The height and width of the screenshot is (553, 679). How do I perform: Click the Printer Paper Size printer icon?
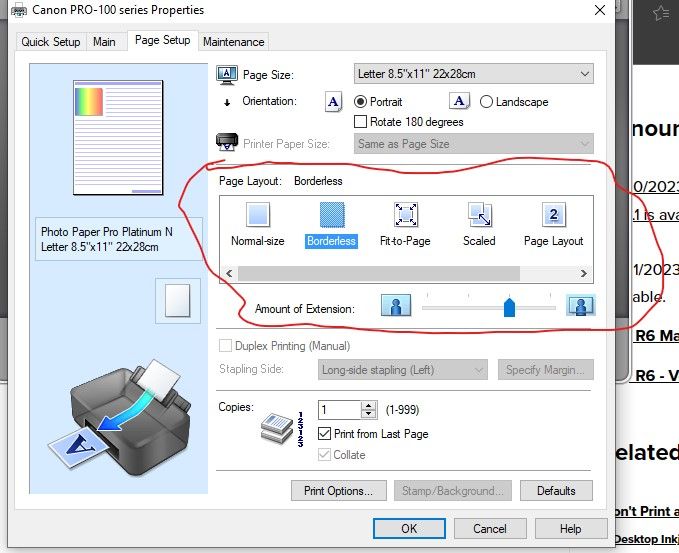coord(227,142)
